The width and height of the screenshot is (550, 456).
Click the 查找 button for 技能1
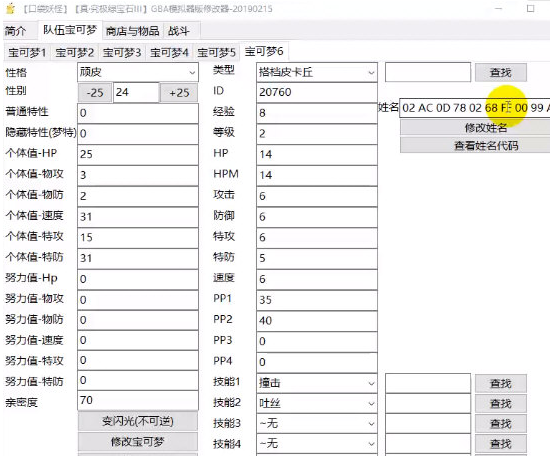tap(501, 383)
